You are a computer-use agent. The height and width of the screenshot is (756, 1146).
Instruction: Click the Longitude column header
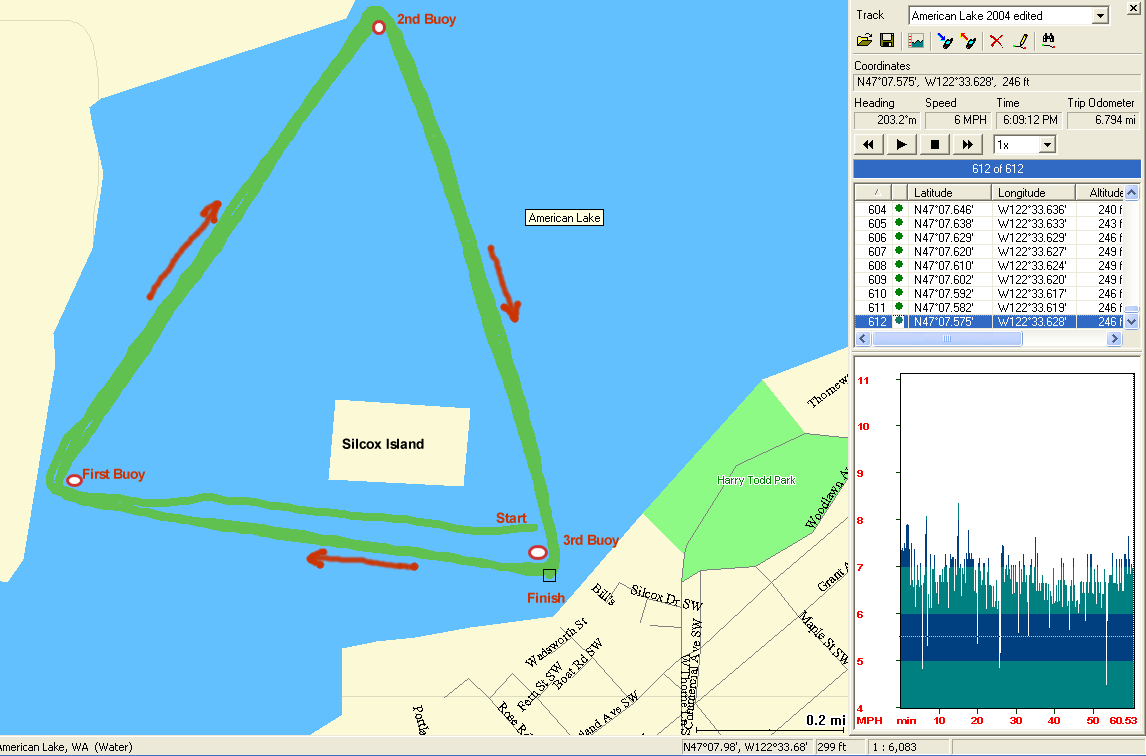1033,193
